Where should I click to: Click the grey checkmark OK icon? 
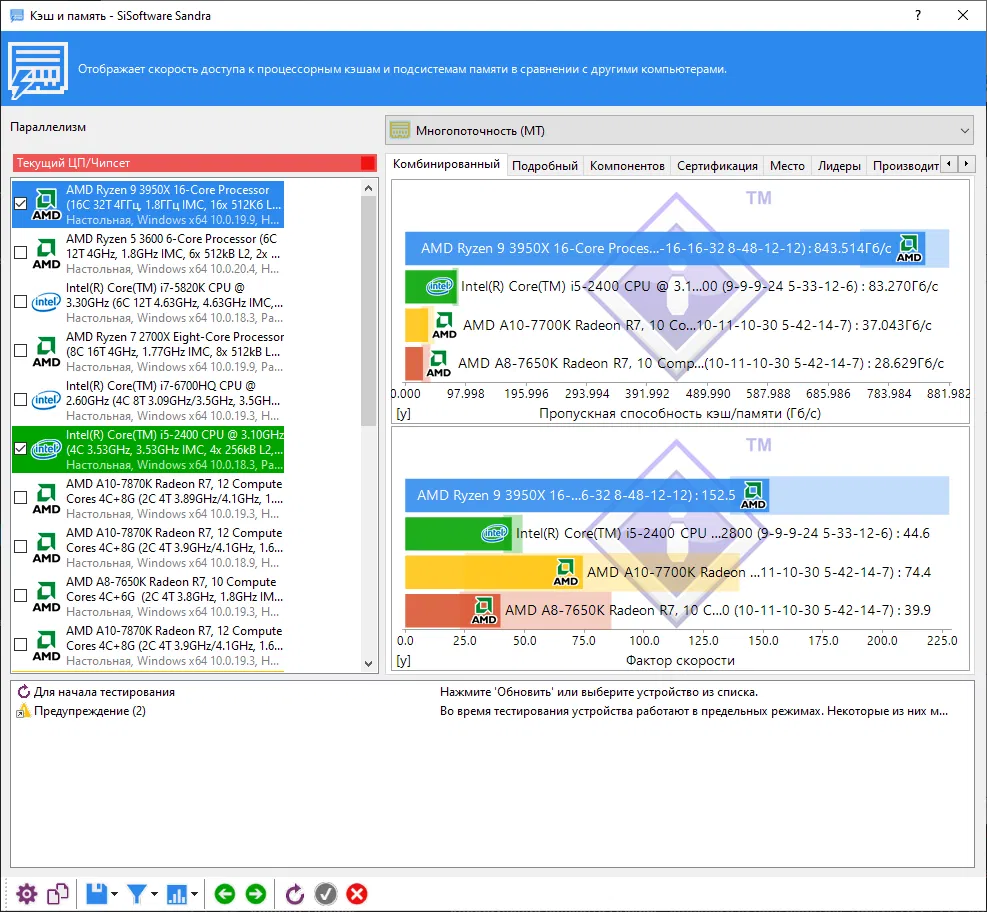pos(325,894)
